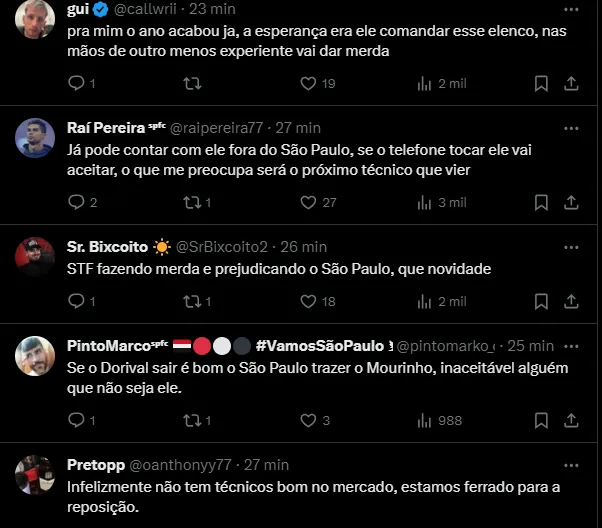Reply to gui's tweet
602x528 pixels.
coord(77,83)
